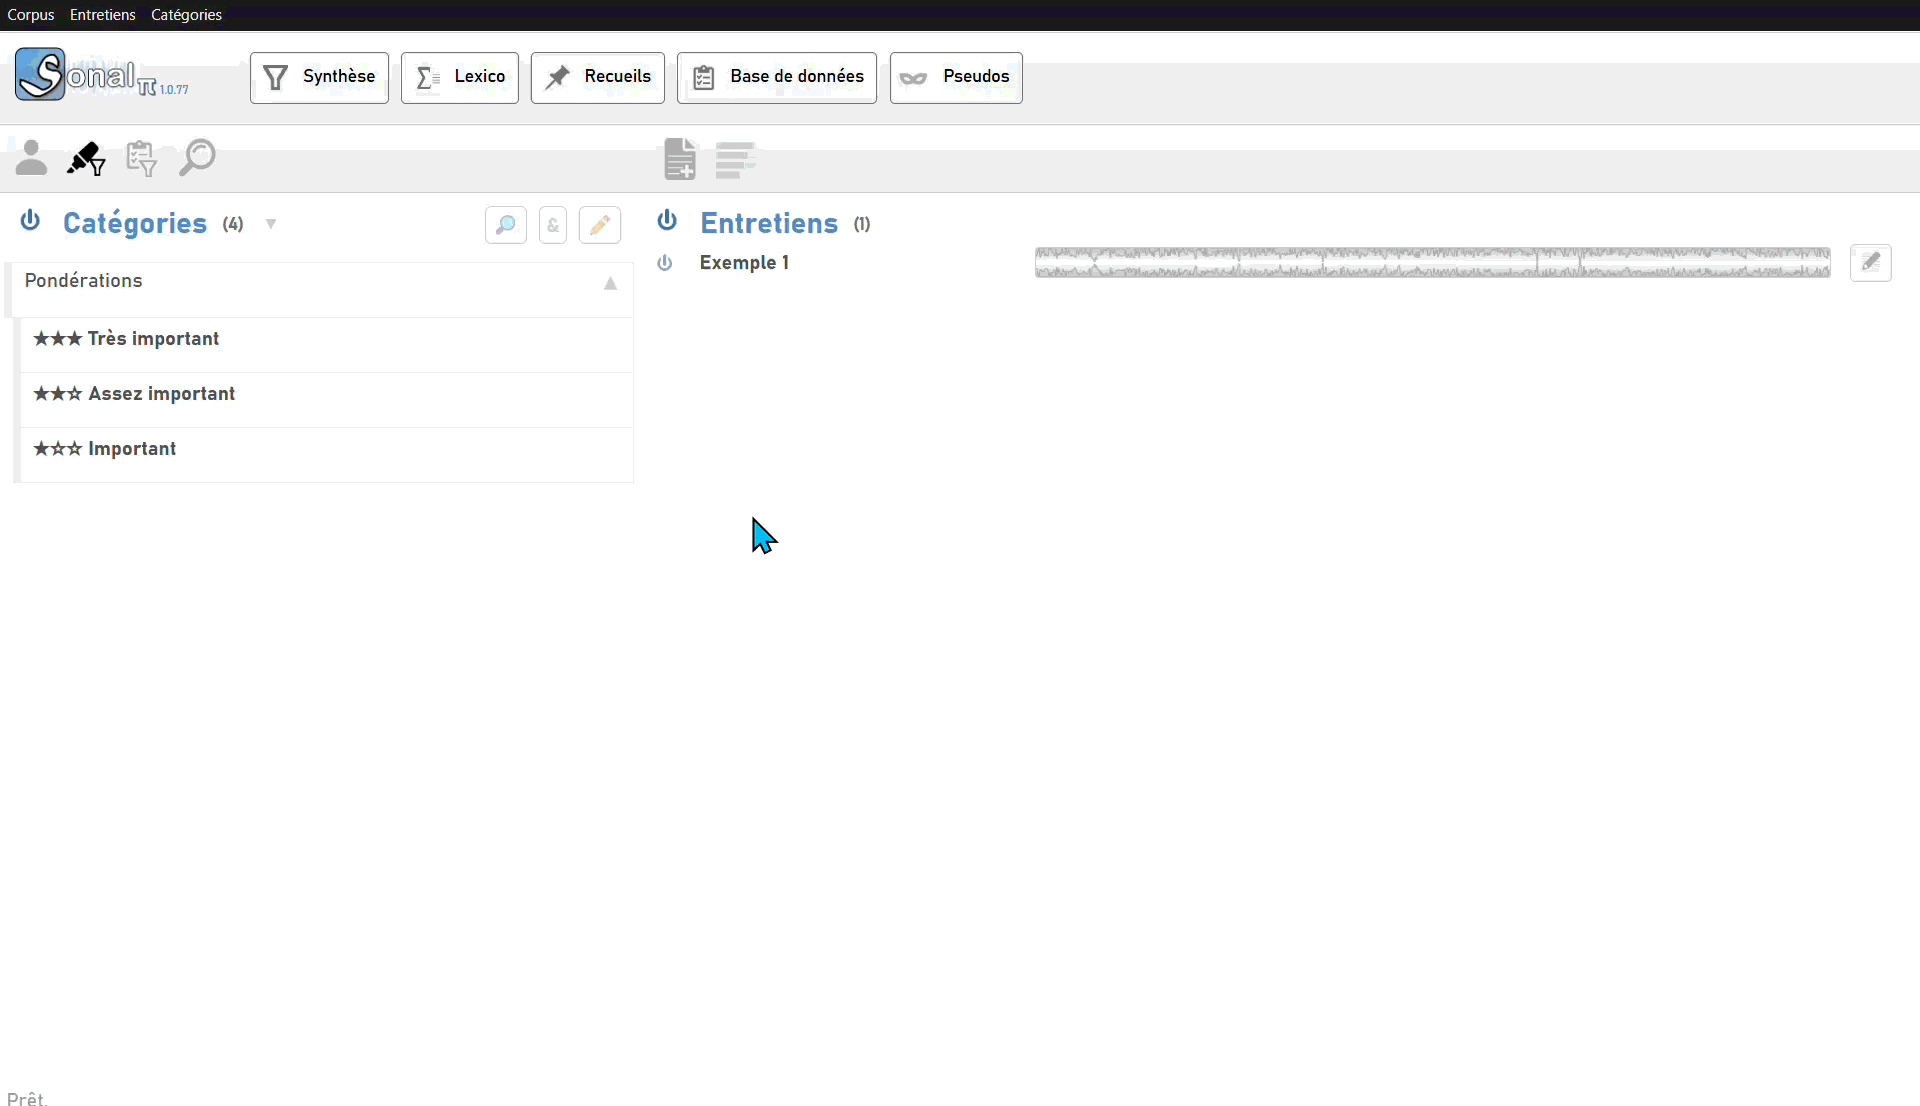Open Base de données
Viewport: 1920px width, 1106px height.
click(777, 77)
